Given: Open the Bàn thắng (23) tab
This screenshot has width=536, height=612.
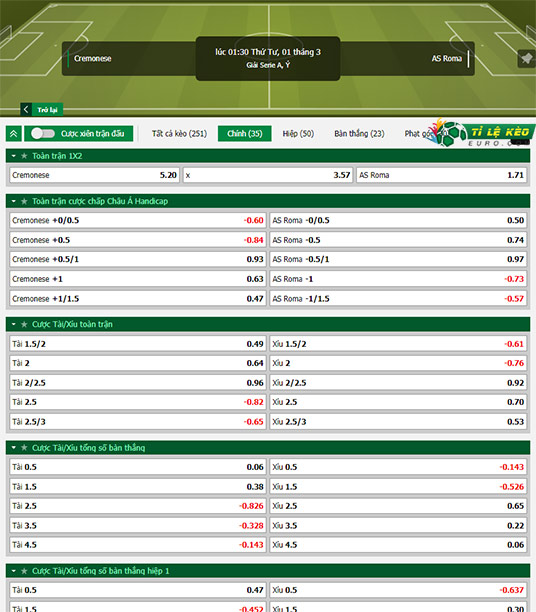Looking at the screenshot, I should coord(359,133).
